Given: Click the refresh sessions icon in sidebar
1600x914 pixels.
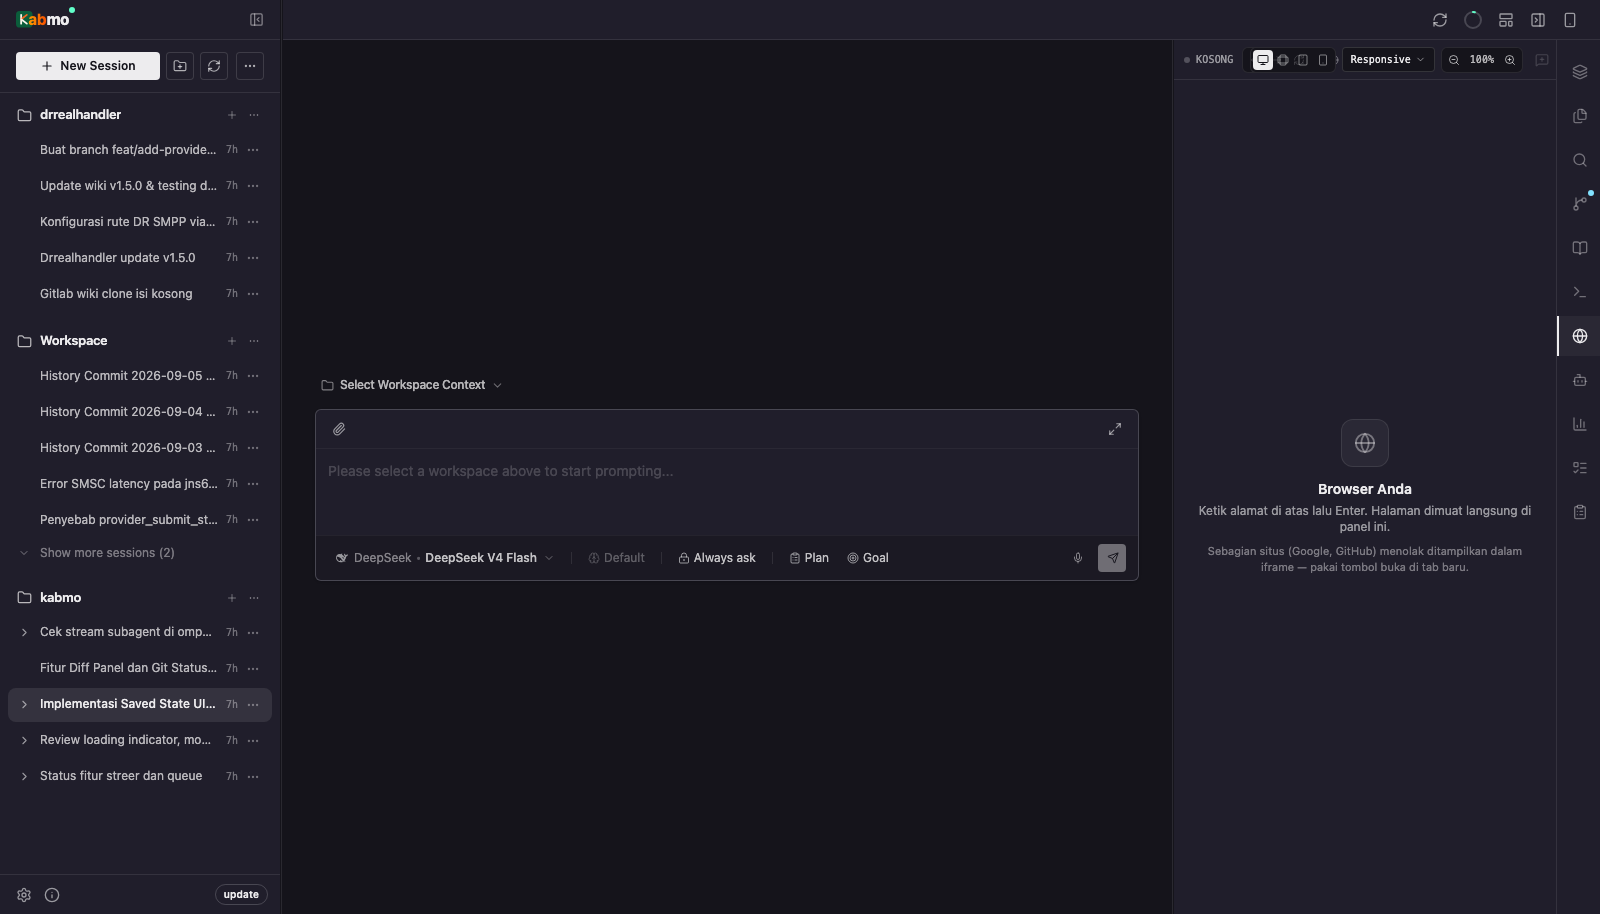Looking at the screenshot, I should (214, 66).
